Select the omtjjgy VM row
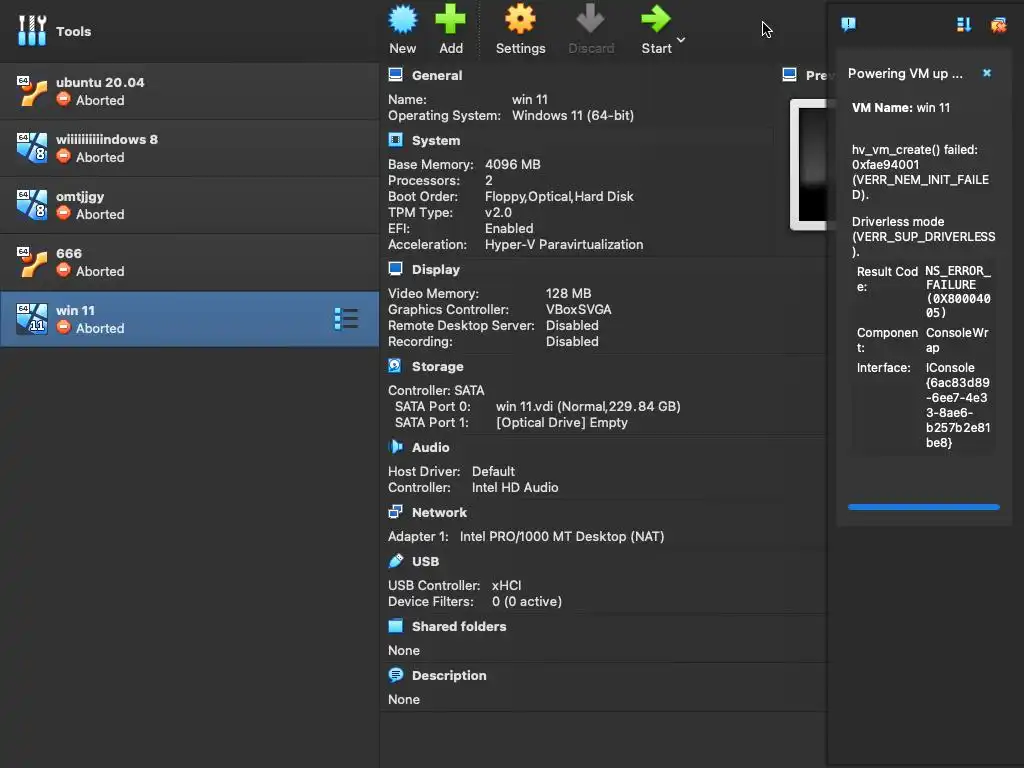 (189, 204)
